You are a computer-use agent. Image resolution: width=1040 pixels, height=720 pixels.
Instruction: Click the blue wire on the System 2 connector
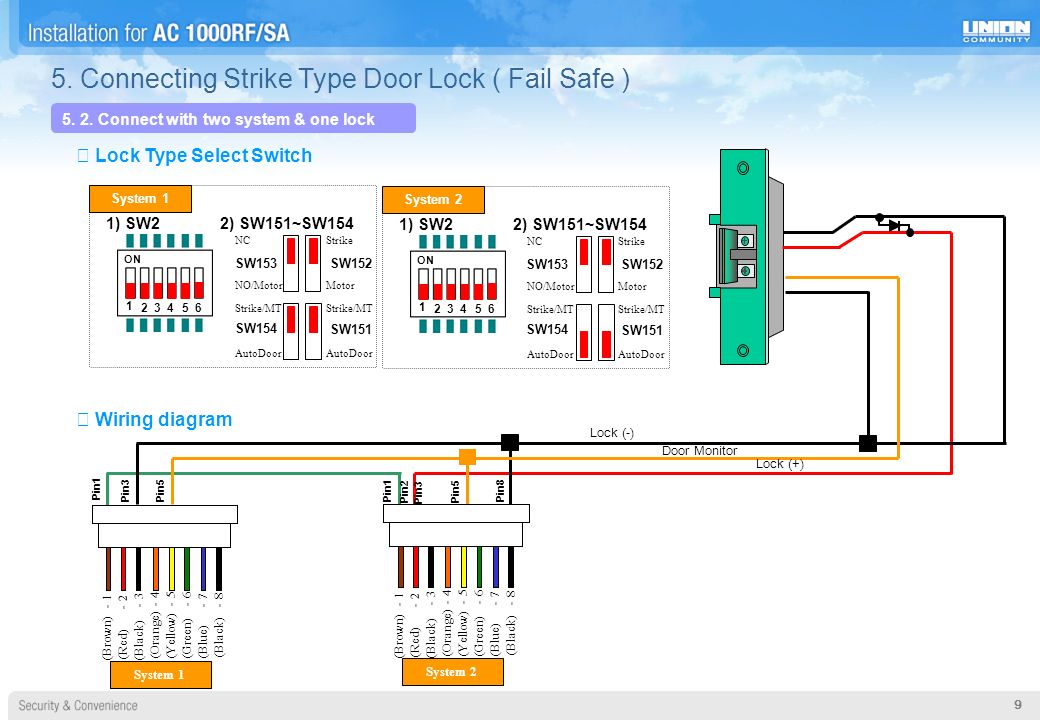[x=495, y=567]
